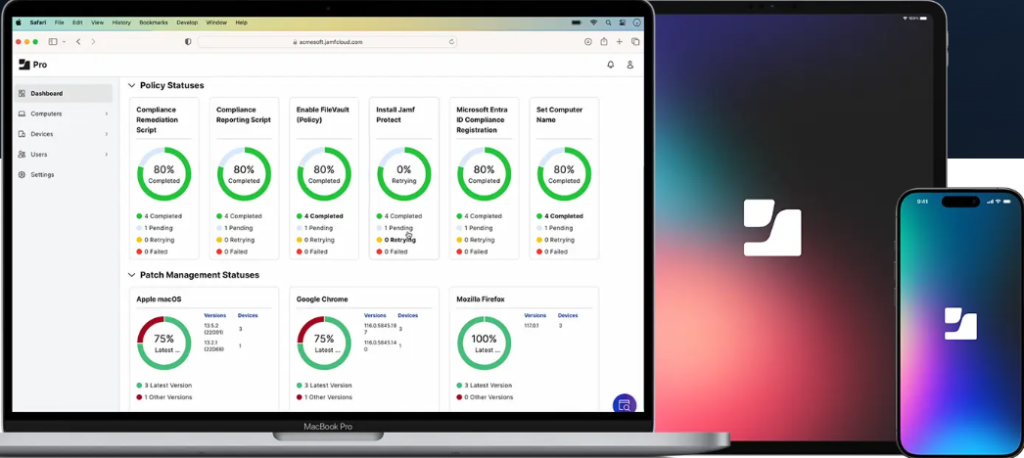Open the floating search button at bottom right

[624, 405]
